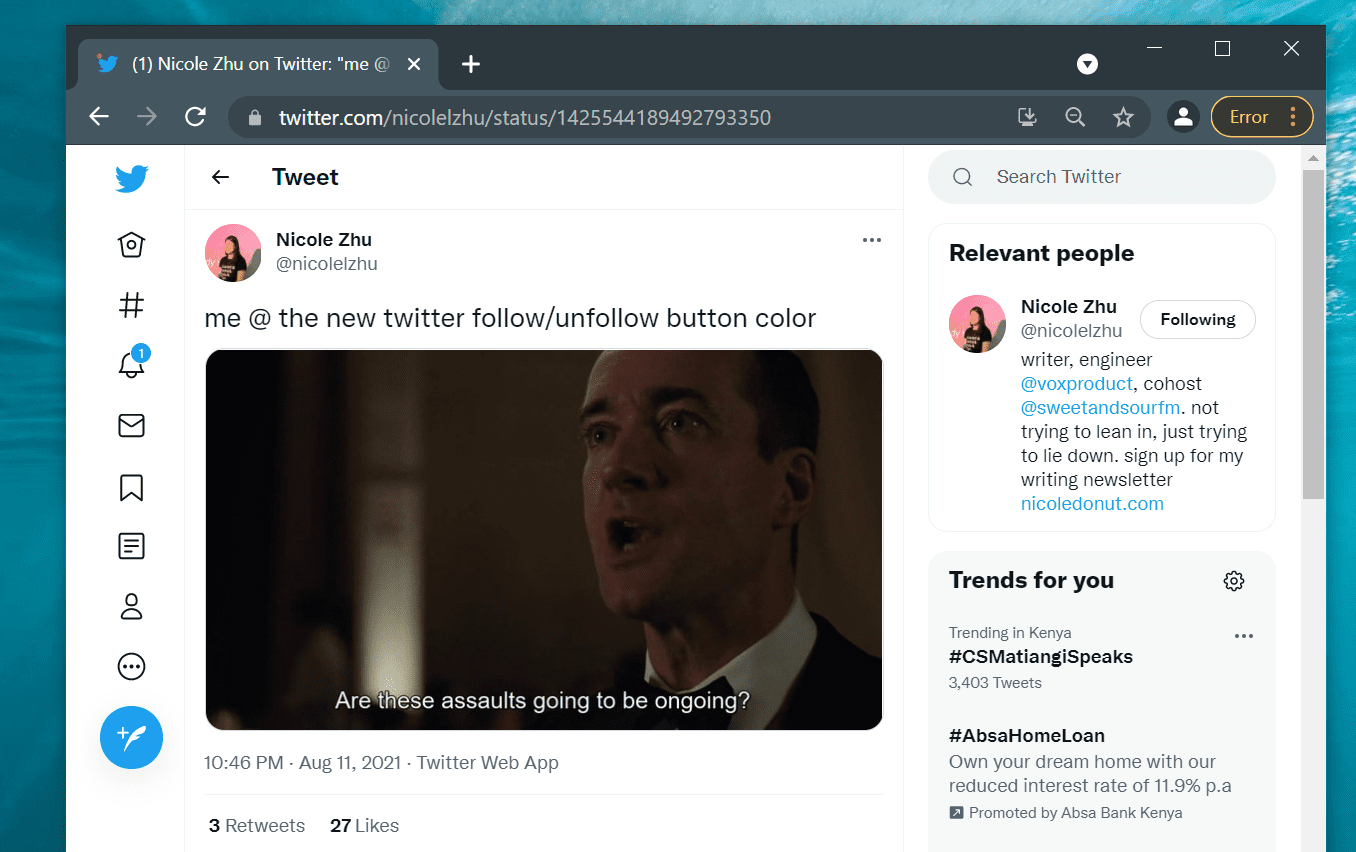Click Nicole Zhu's avatar in Relevant people

pos(977,324)
